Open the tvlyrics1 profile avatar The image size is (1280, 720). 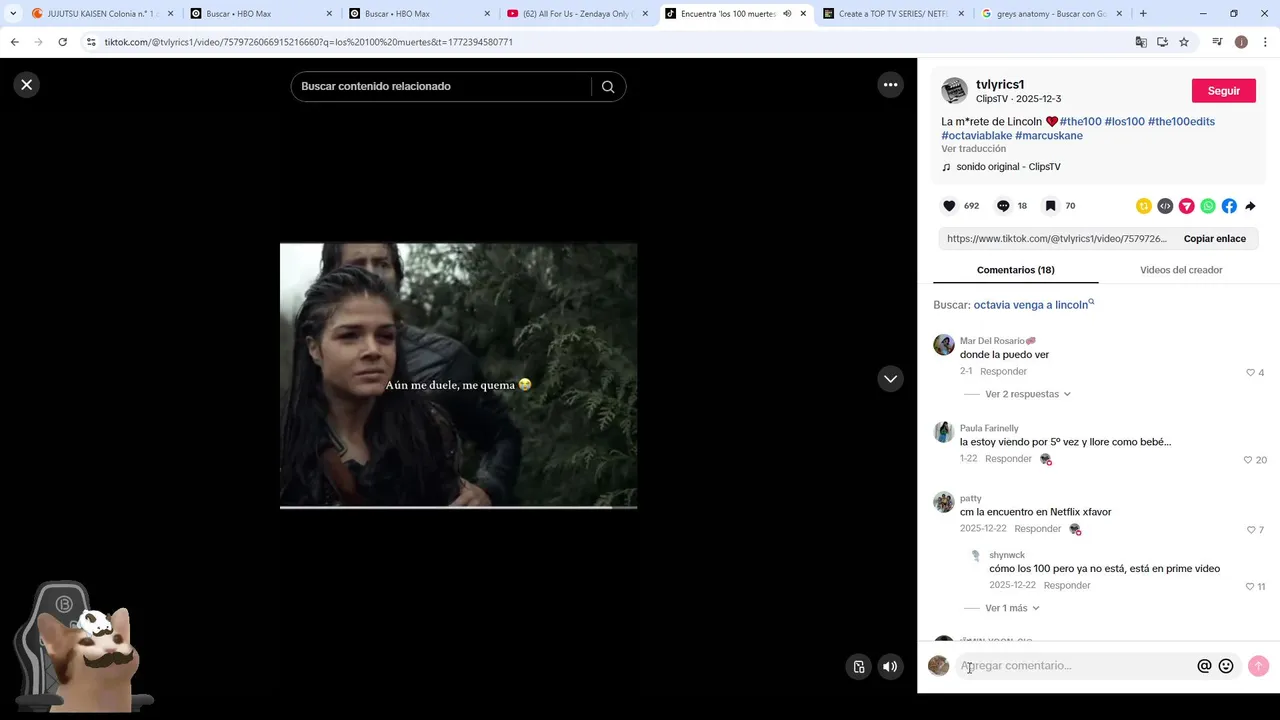coord(955,91)
